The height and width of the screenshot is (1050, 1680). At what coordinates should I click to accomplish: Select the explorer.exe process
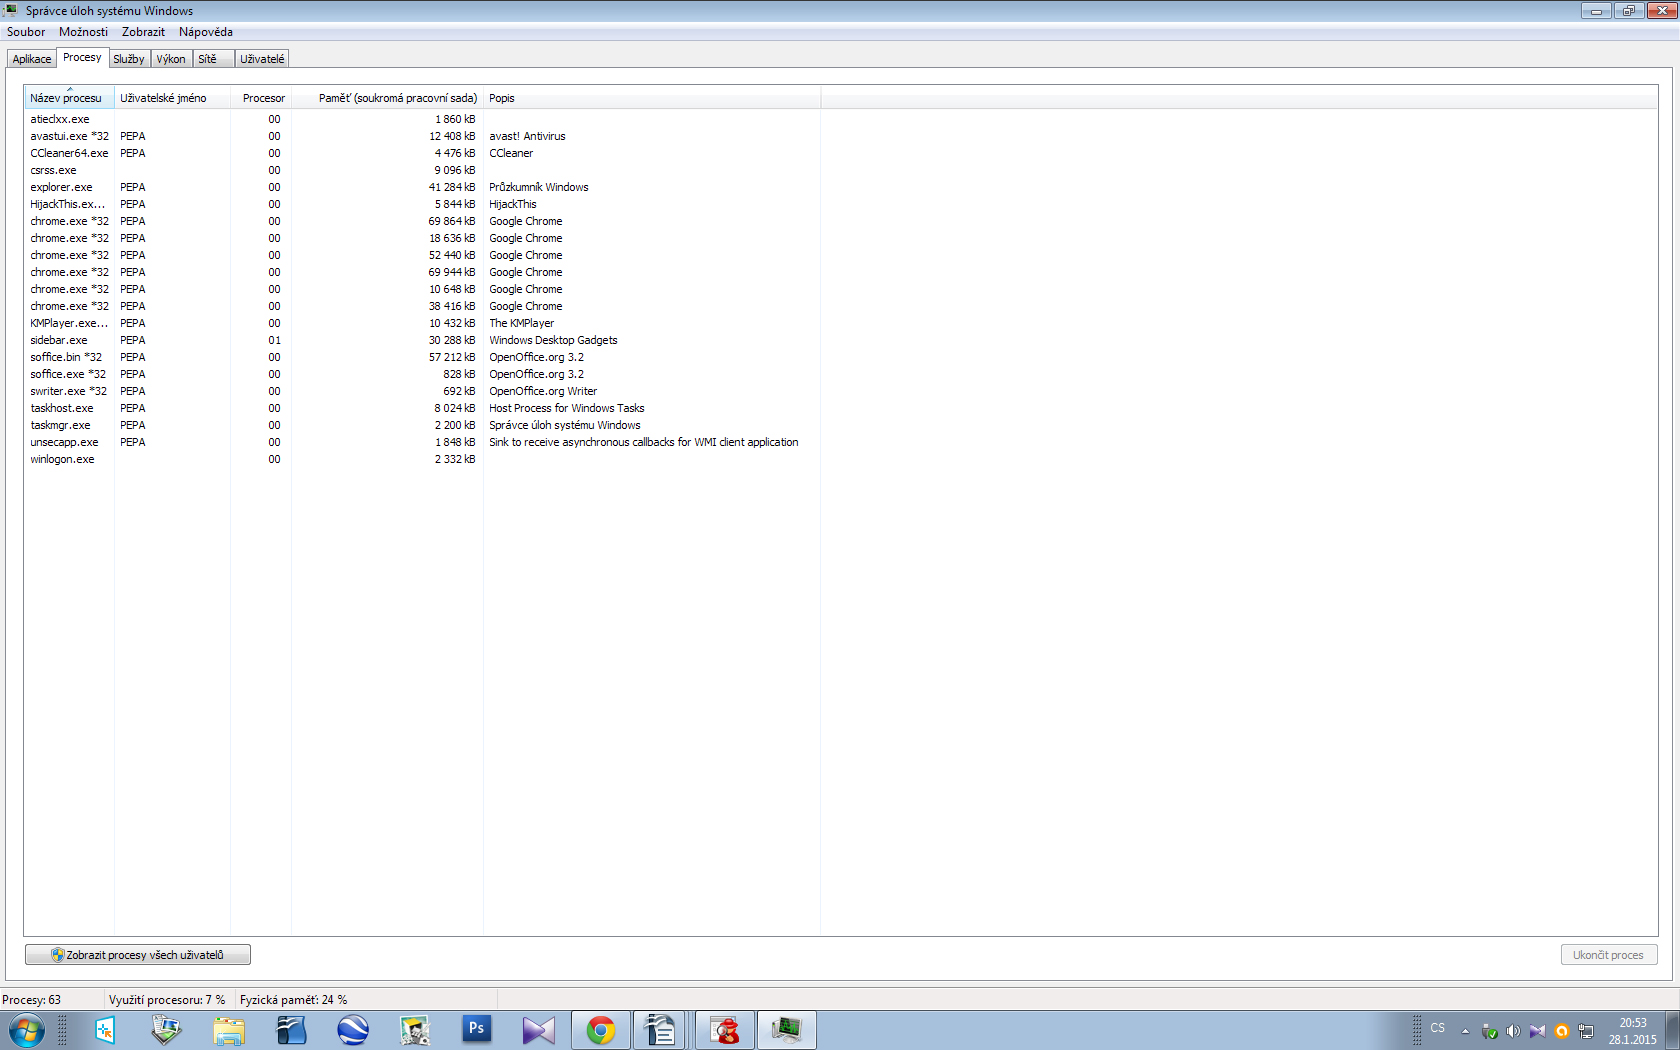point(422,187)
